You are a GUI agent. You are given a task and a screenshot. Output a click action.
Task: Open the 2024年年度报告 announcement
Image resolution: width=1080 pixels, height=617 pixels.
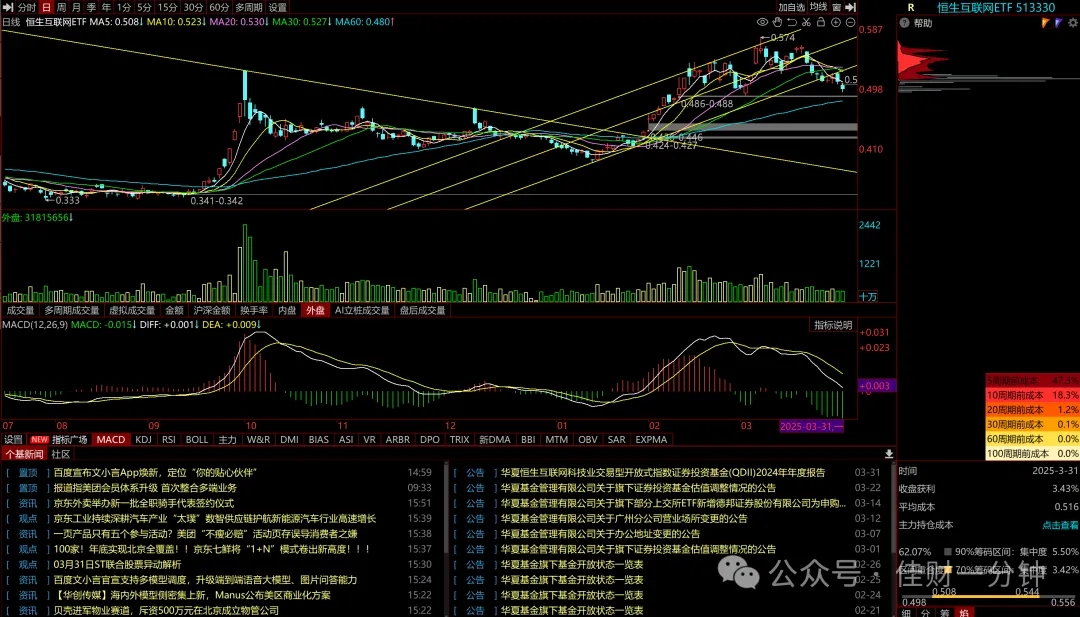(663, 472)
